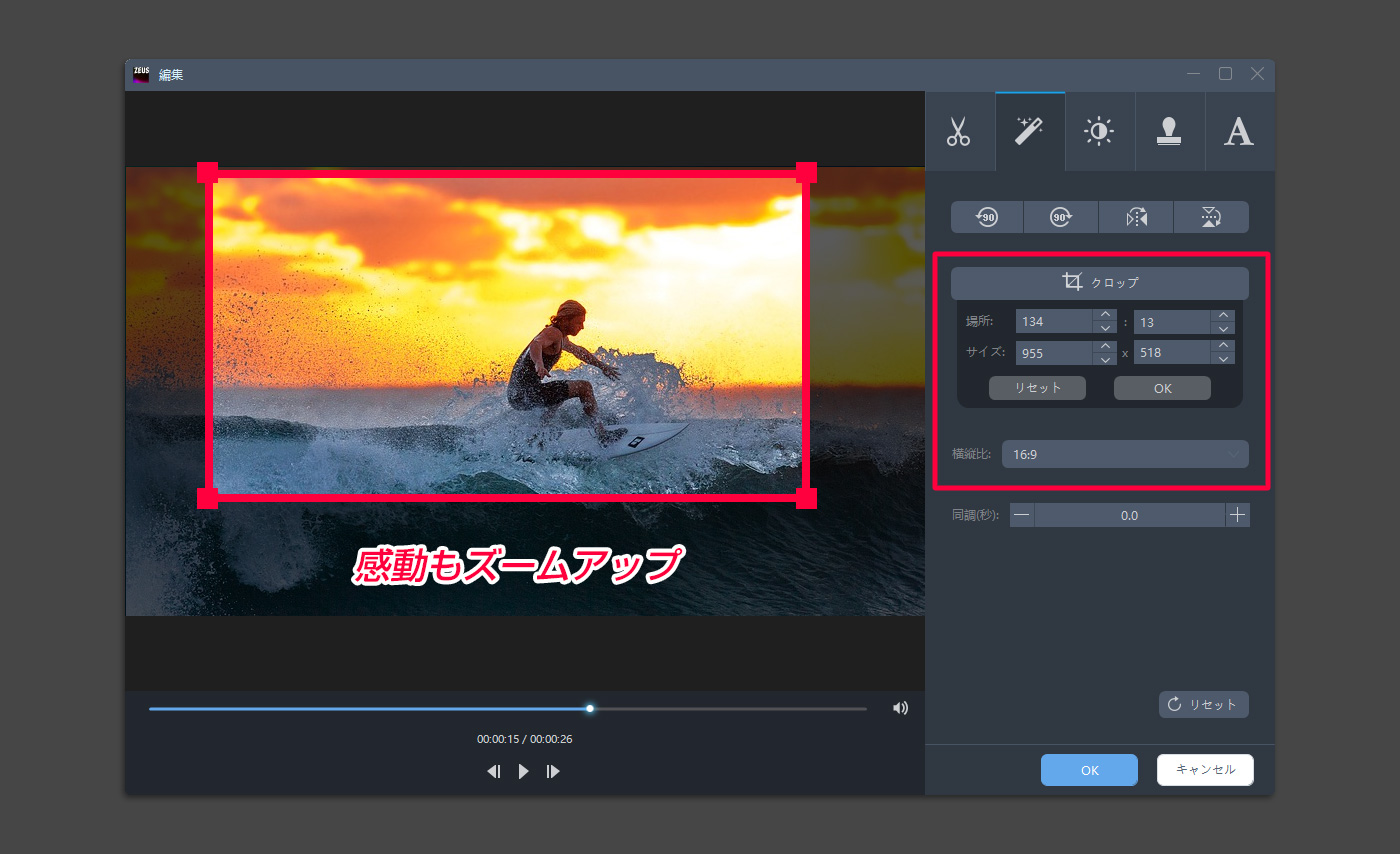Confirm crop with the OK button
This screenshot has width=1400, height=854.
1162,388
